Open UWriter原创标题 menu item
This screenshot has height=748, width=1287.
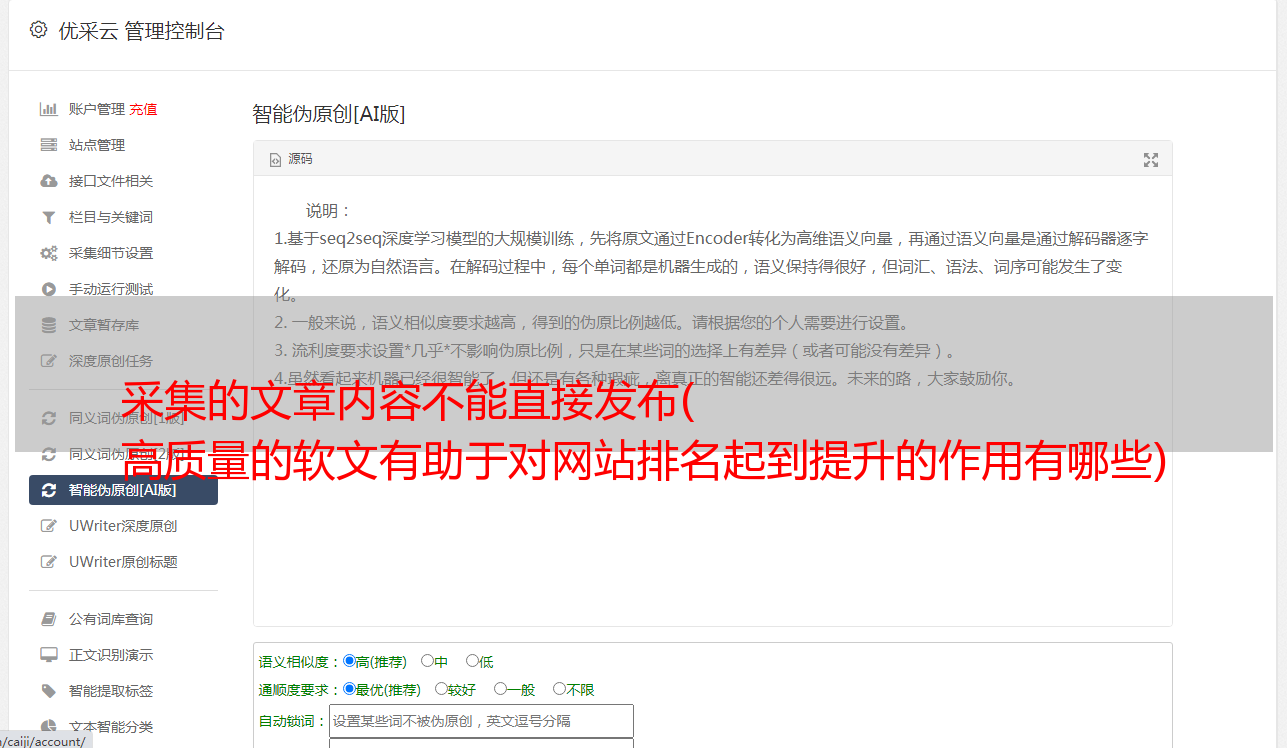click(123, 562)
